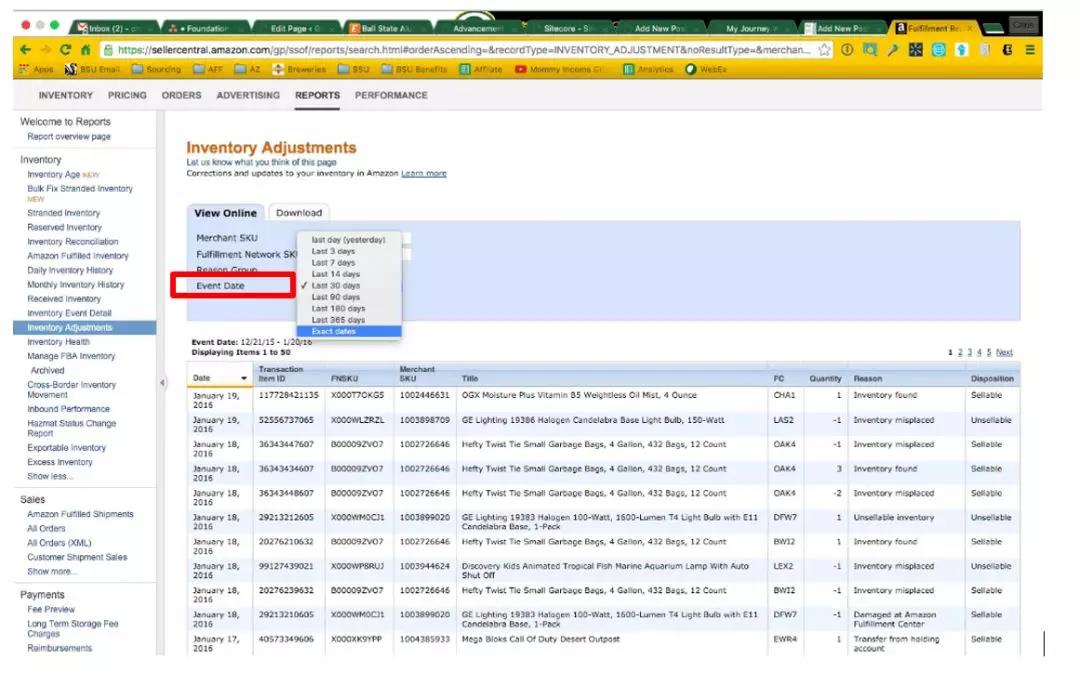Open the BSU Benefits bookmark folder
This screenshot has height=687, width=1080.
414,70
